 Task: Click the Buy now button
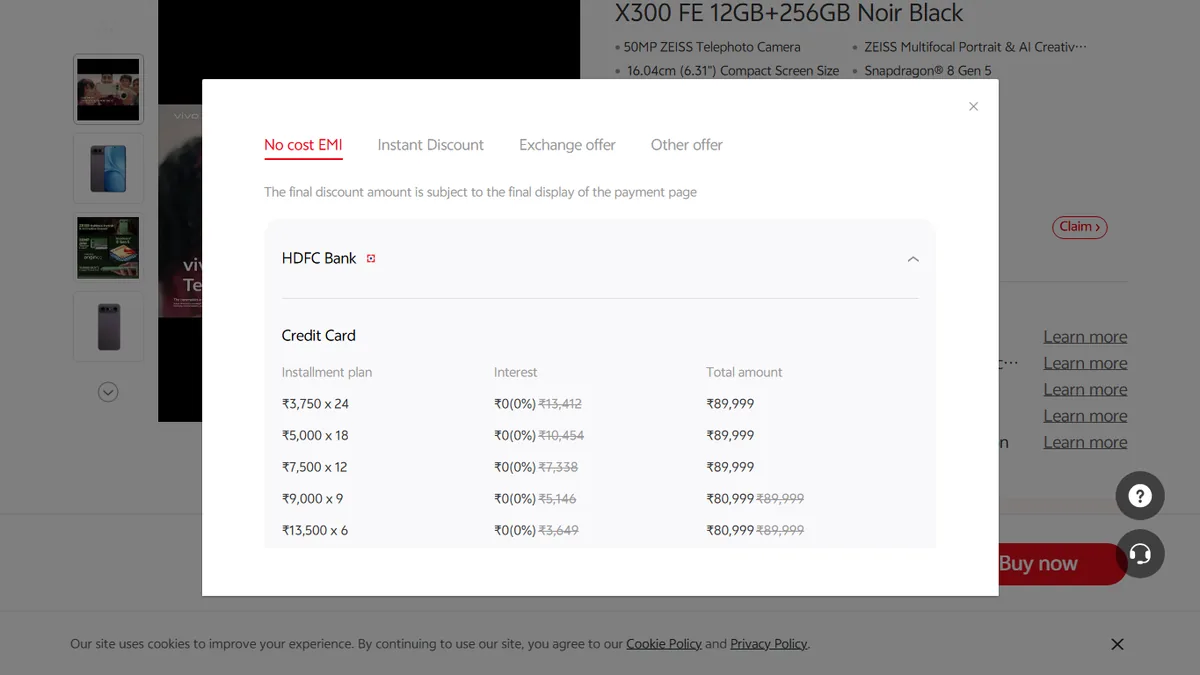pos(1062,564)
